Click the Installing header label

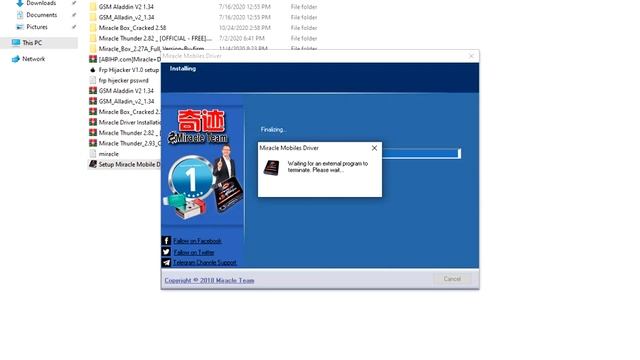[x=183, y=69]
